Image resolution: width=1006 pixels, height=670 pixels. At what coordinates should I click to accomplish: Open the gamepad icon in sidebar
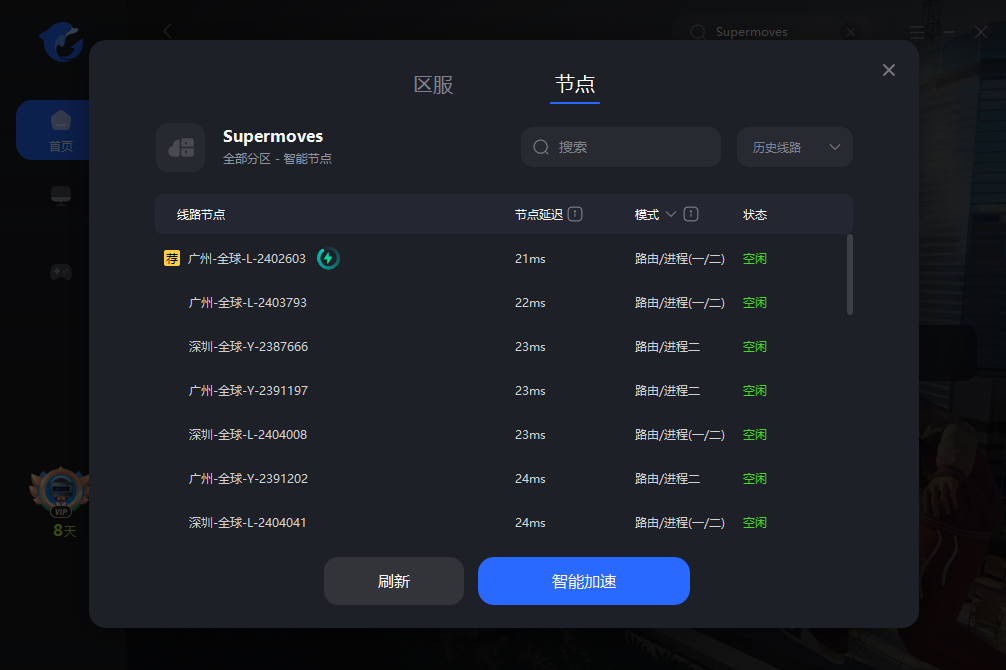coord(61,272)
